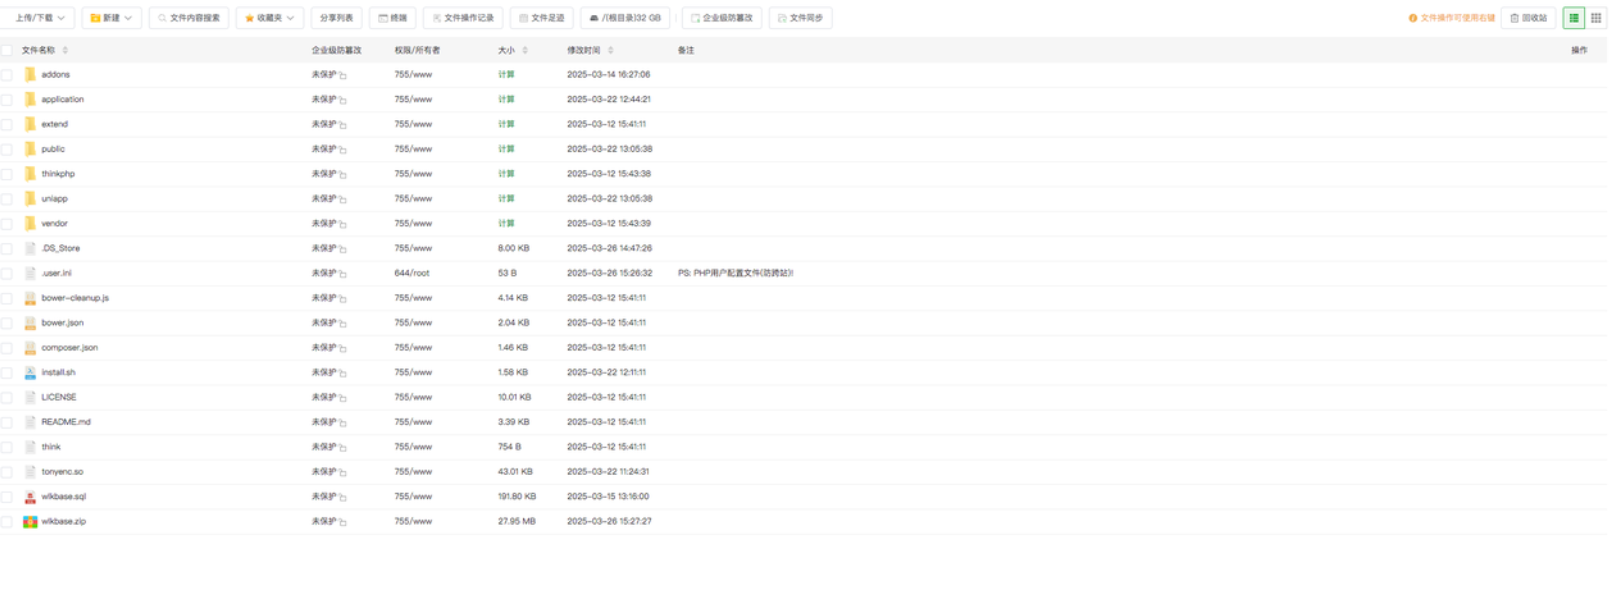Viewport: 1610px width, 602px height.
Task: Click the lock icon on addons row
Action: [x=343, y=75]
